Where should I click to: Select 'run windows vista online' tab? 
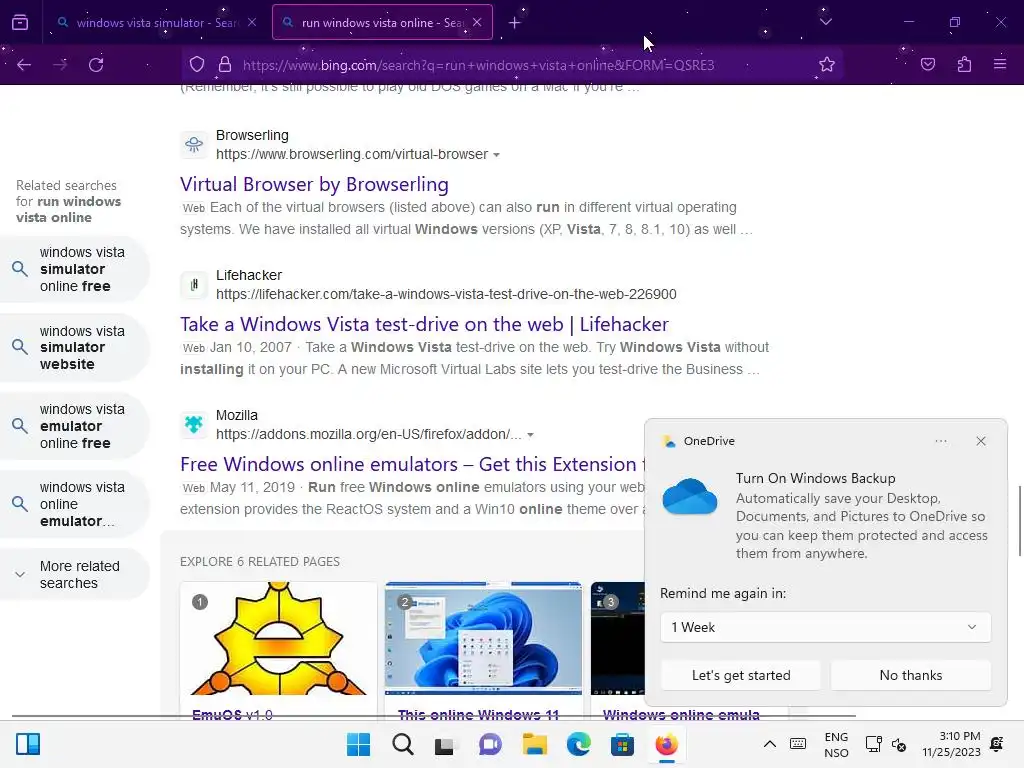tap(383, 22)
